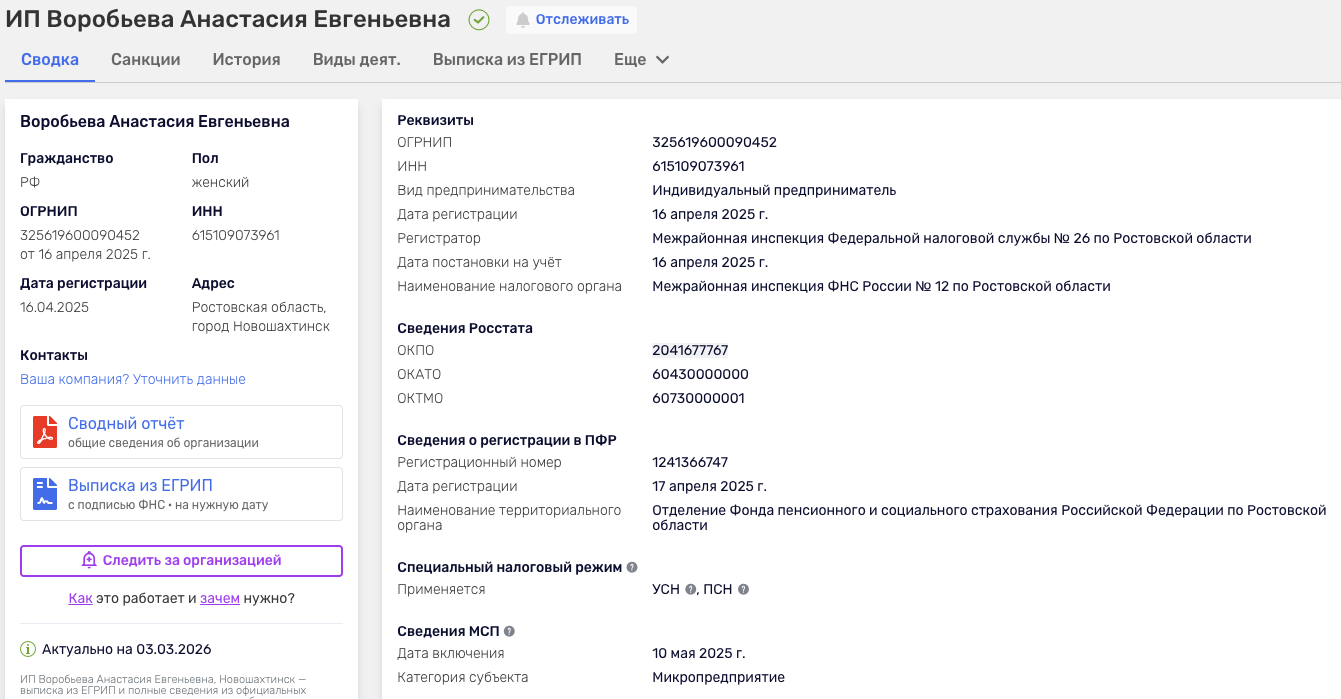The image size is (1341, 699).
Task: Click the info icon beside ПСН
Action: tap(742, 589)
